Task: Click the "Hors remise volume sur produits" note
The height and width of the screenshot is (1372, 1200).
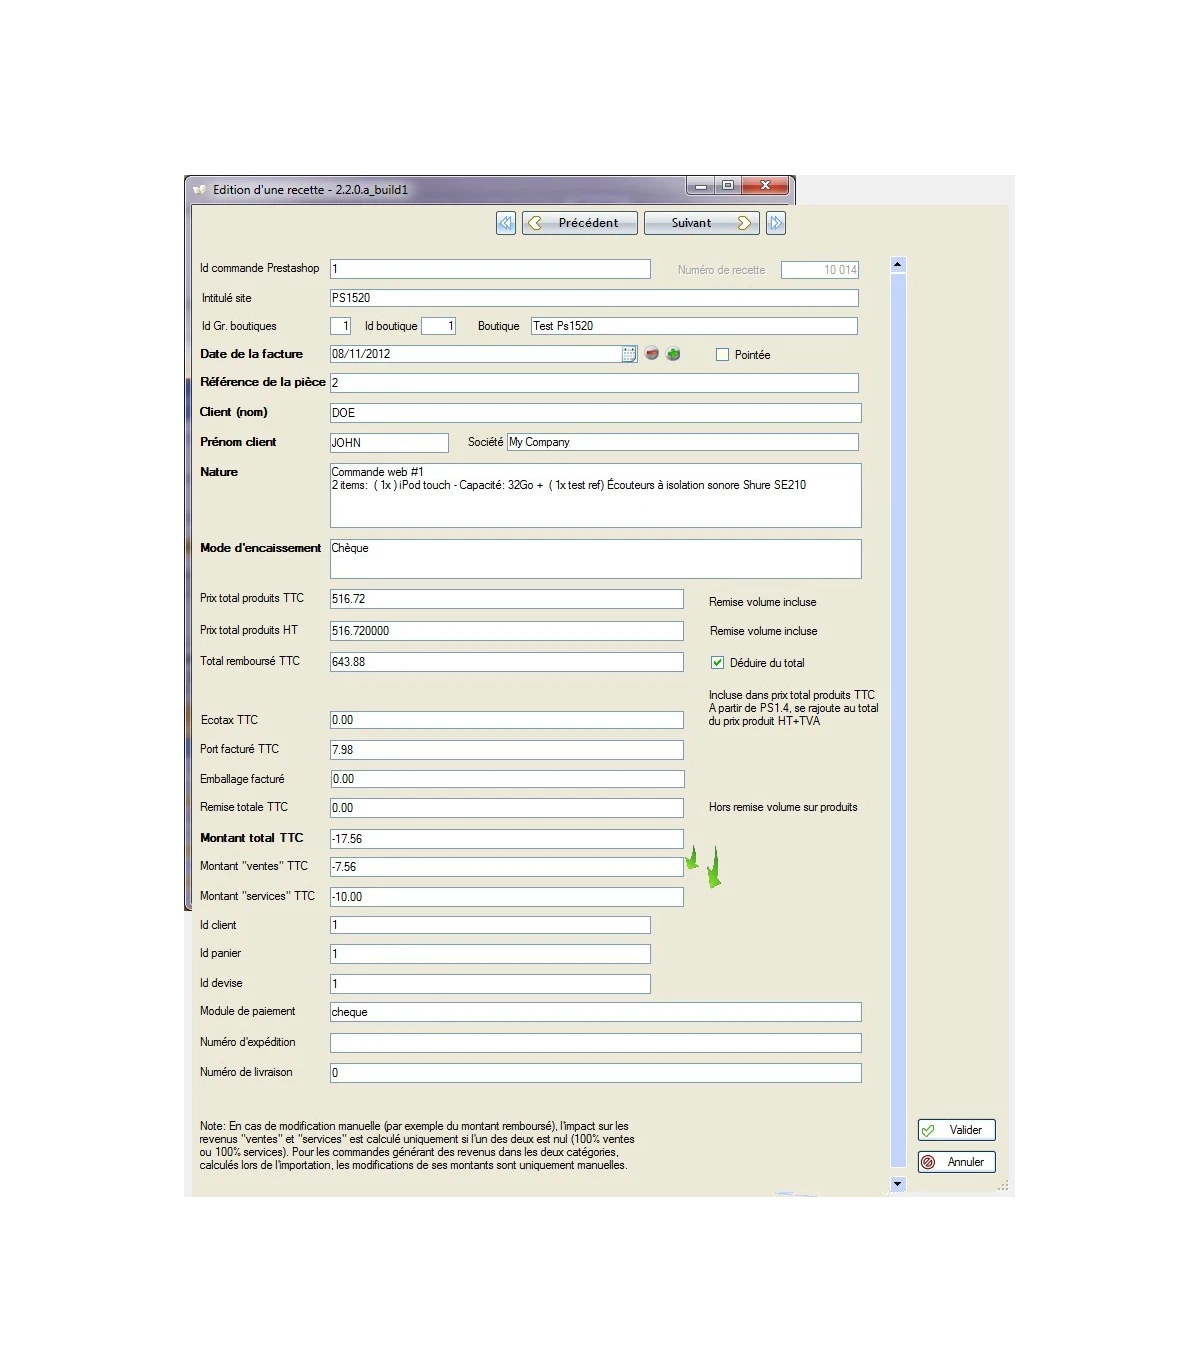Action: coord(783,807)
